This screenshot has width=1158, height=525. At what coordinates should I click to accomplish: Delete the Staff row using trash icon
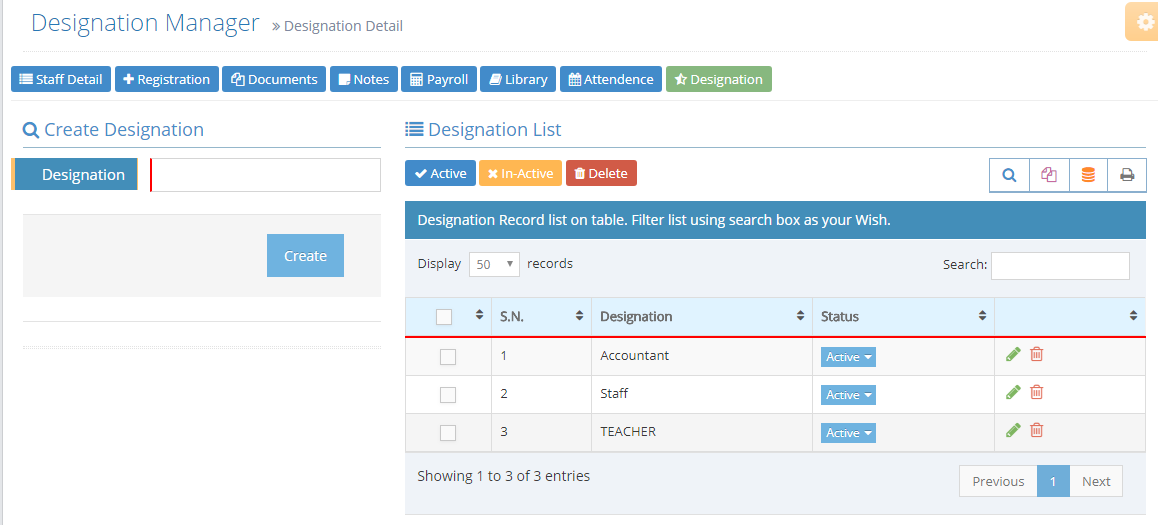pos(1037,392)
